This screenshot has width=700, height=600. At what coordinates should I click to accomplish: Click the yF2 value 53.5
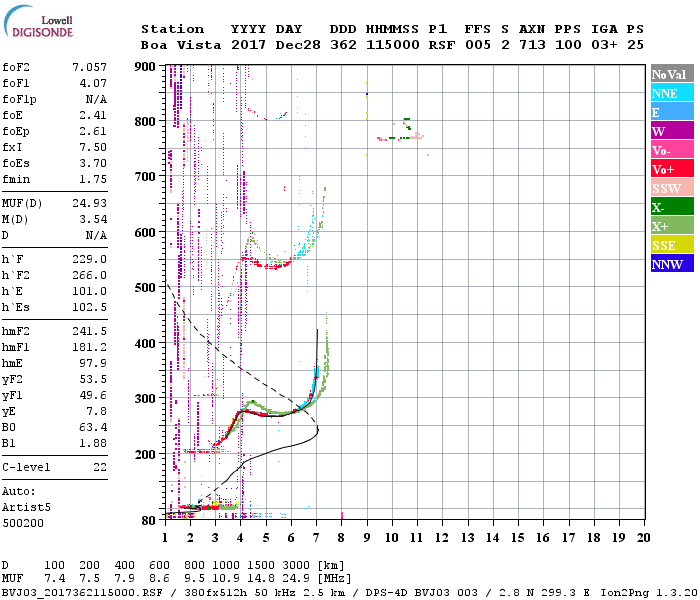pos(93,379)
